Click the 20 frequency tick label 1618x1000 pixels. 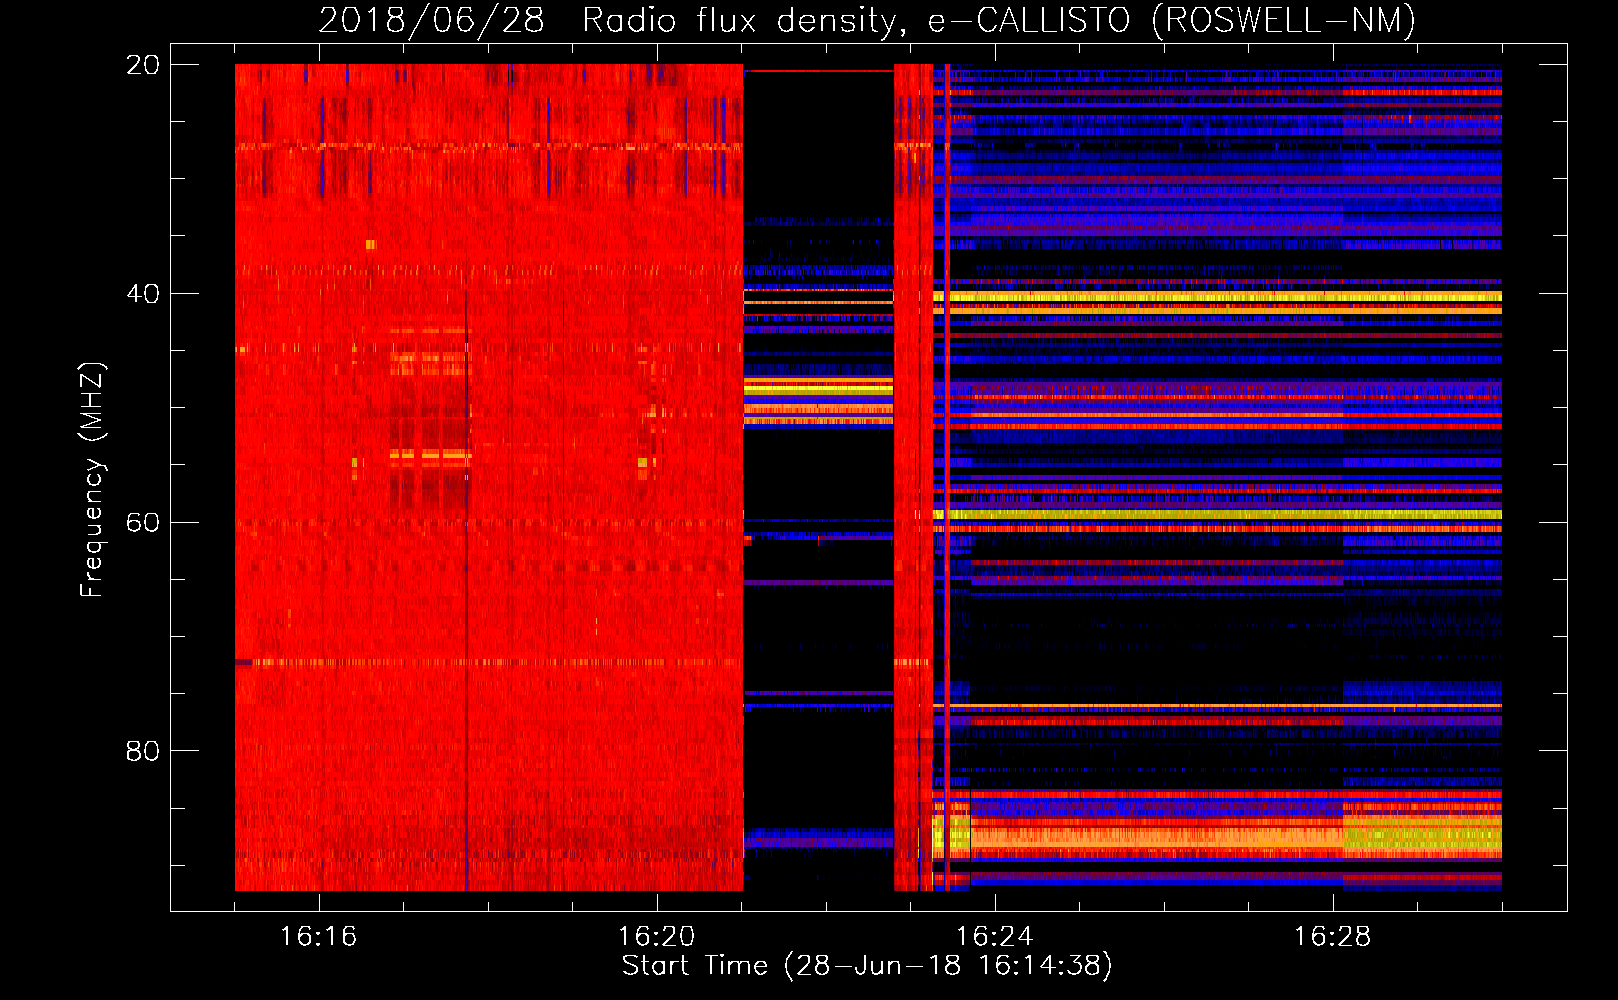[x=142, y=65]
